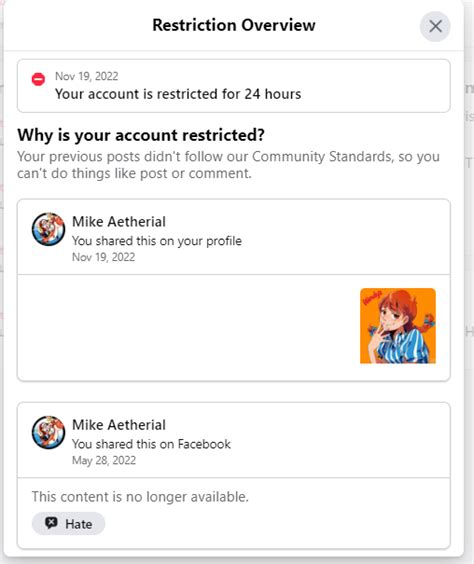Click the Hate speech bubble icon

point(51,523)
